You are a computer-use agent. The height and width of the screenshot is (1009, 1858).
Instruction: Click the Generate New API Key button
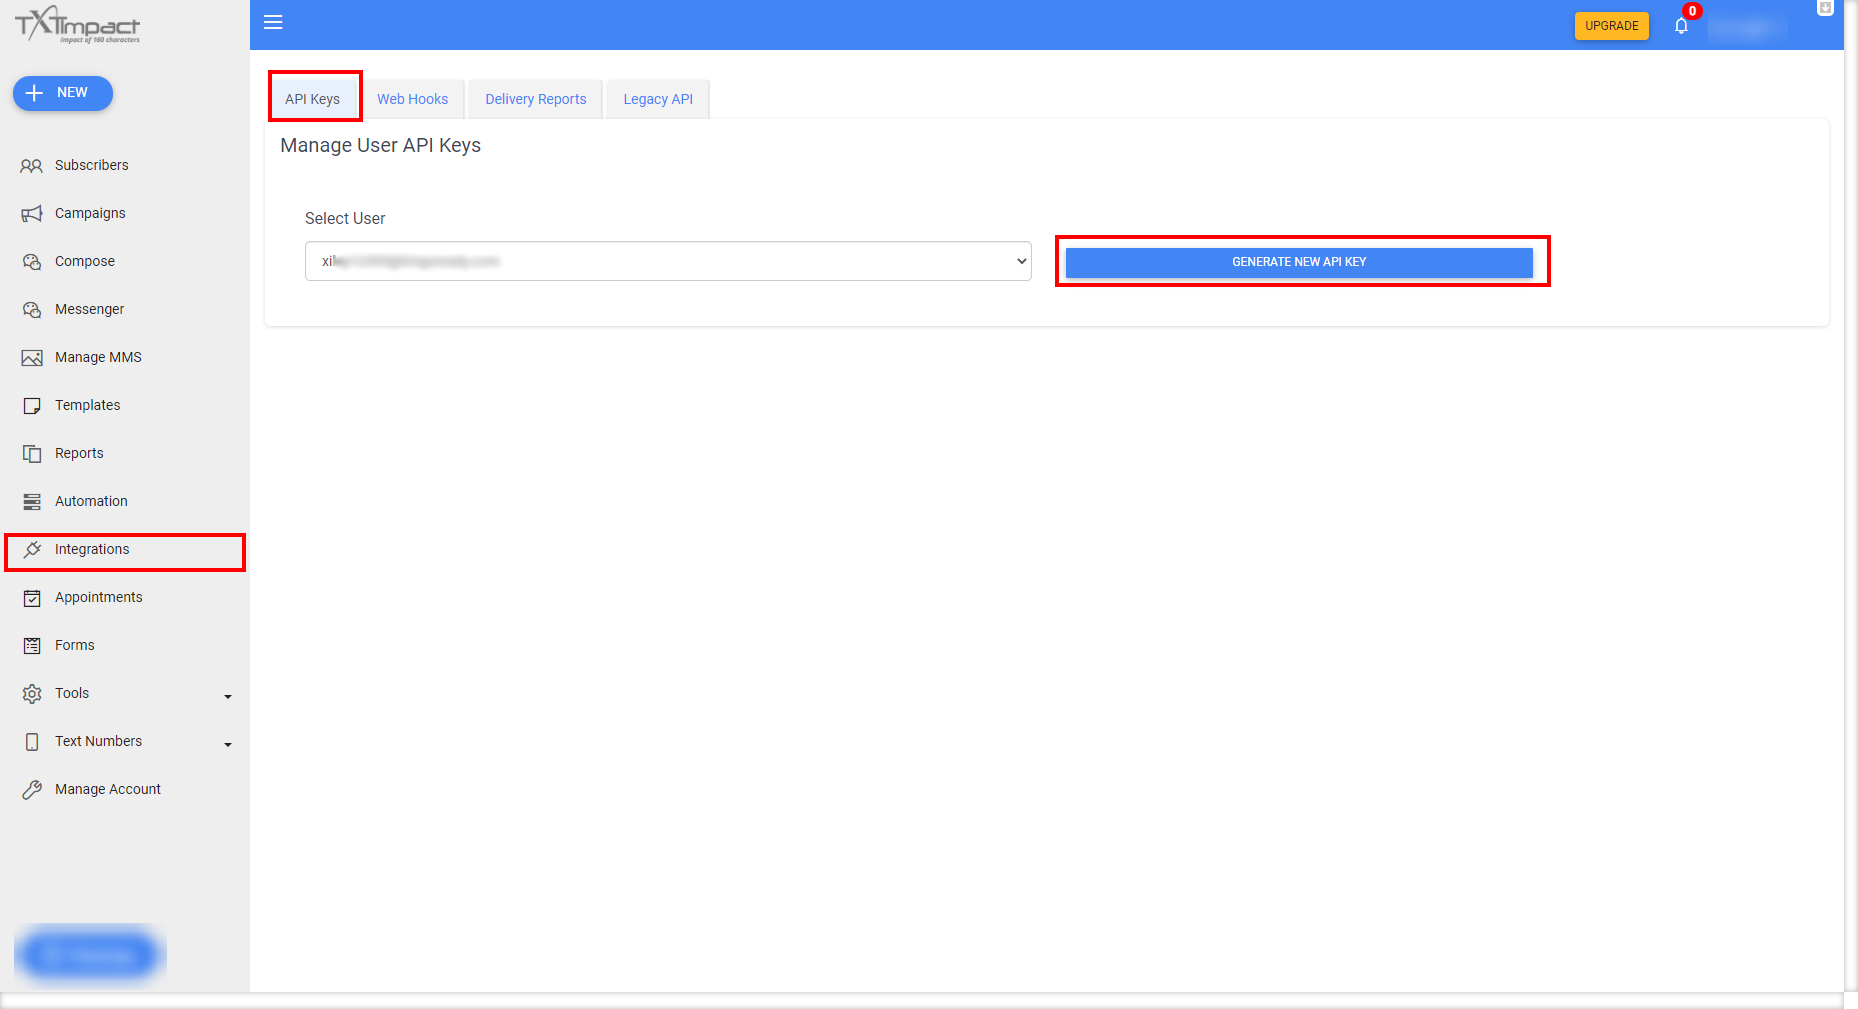click(x=1299, y=262)
